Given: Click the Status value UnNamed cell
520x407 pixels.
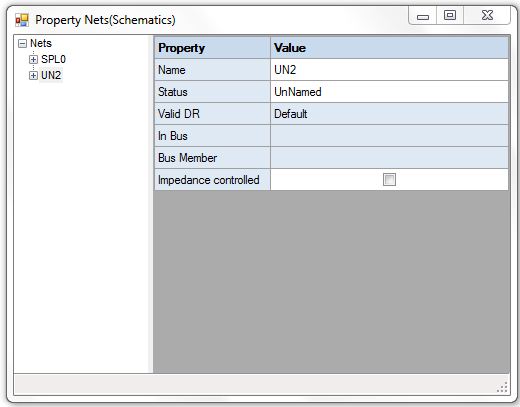Looking at the screenshot, I should point(389,92).
